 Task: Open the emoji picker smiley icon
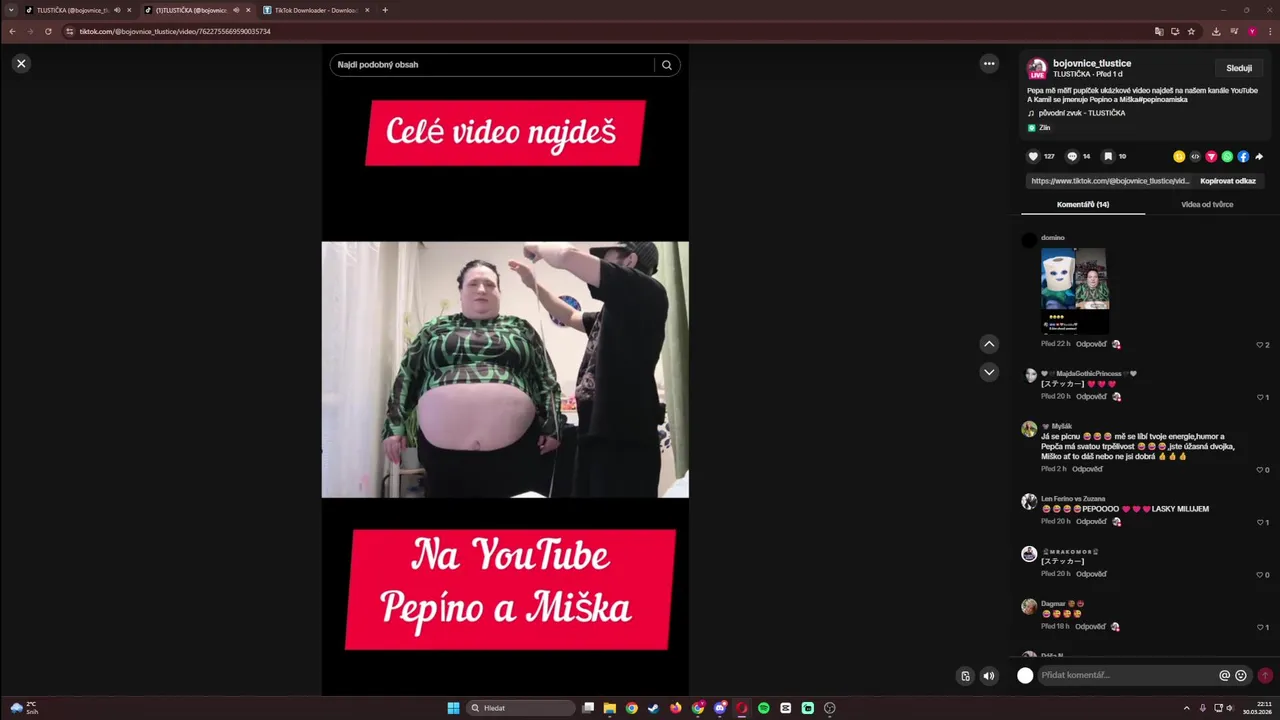click(1241, 676)
